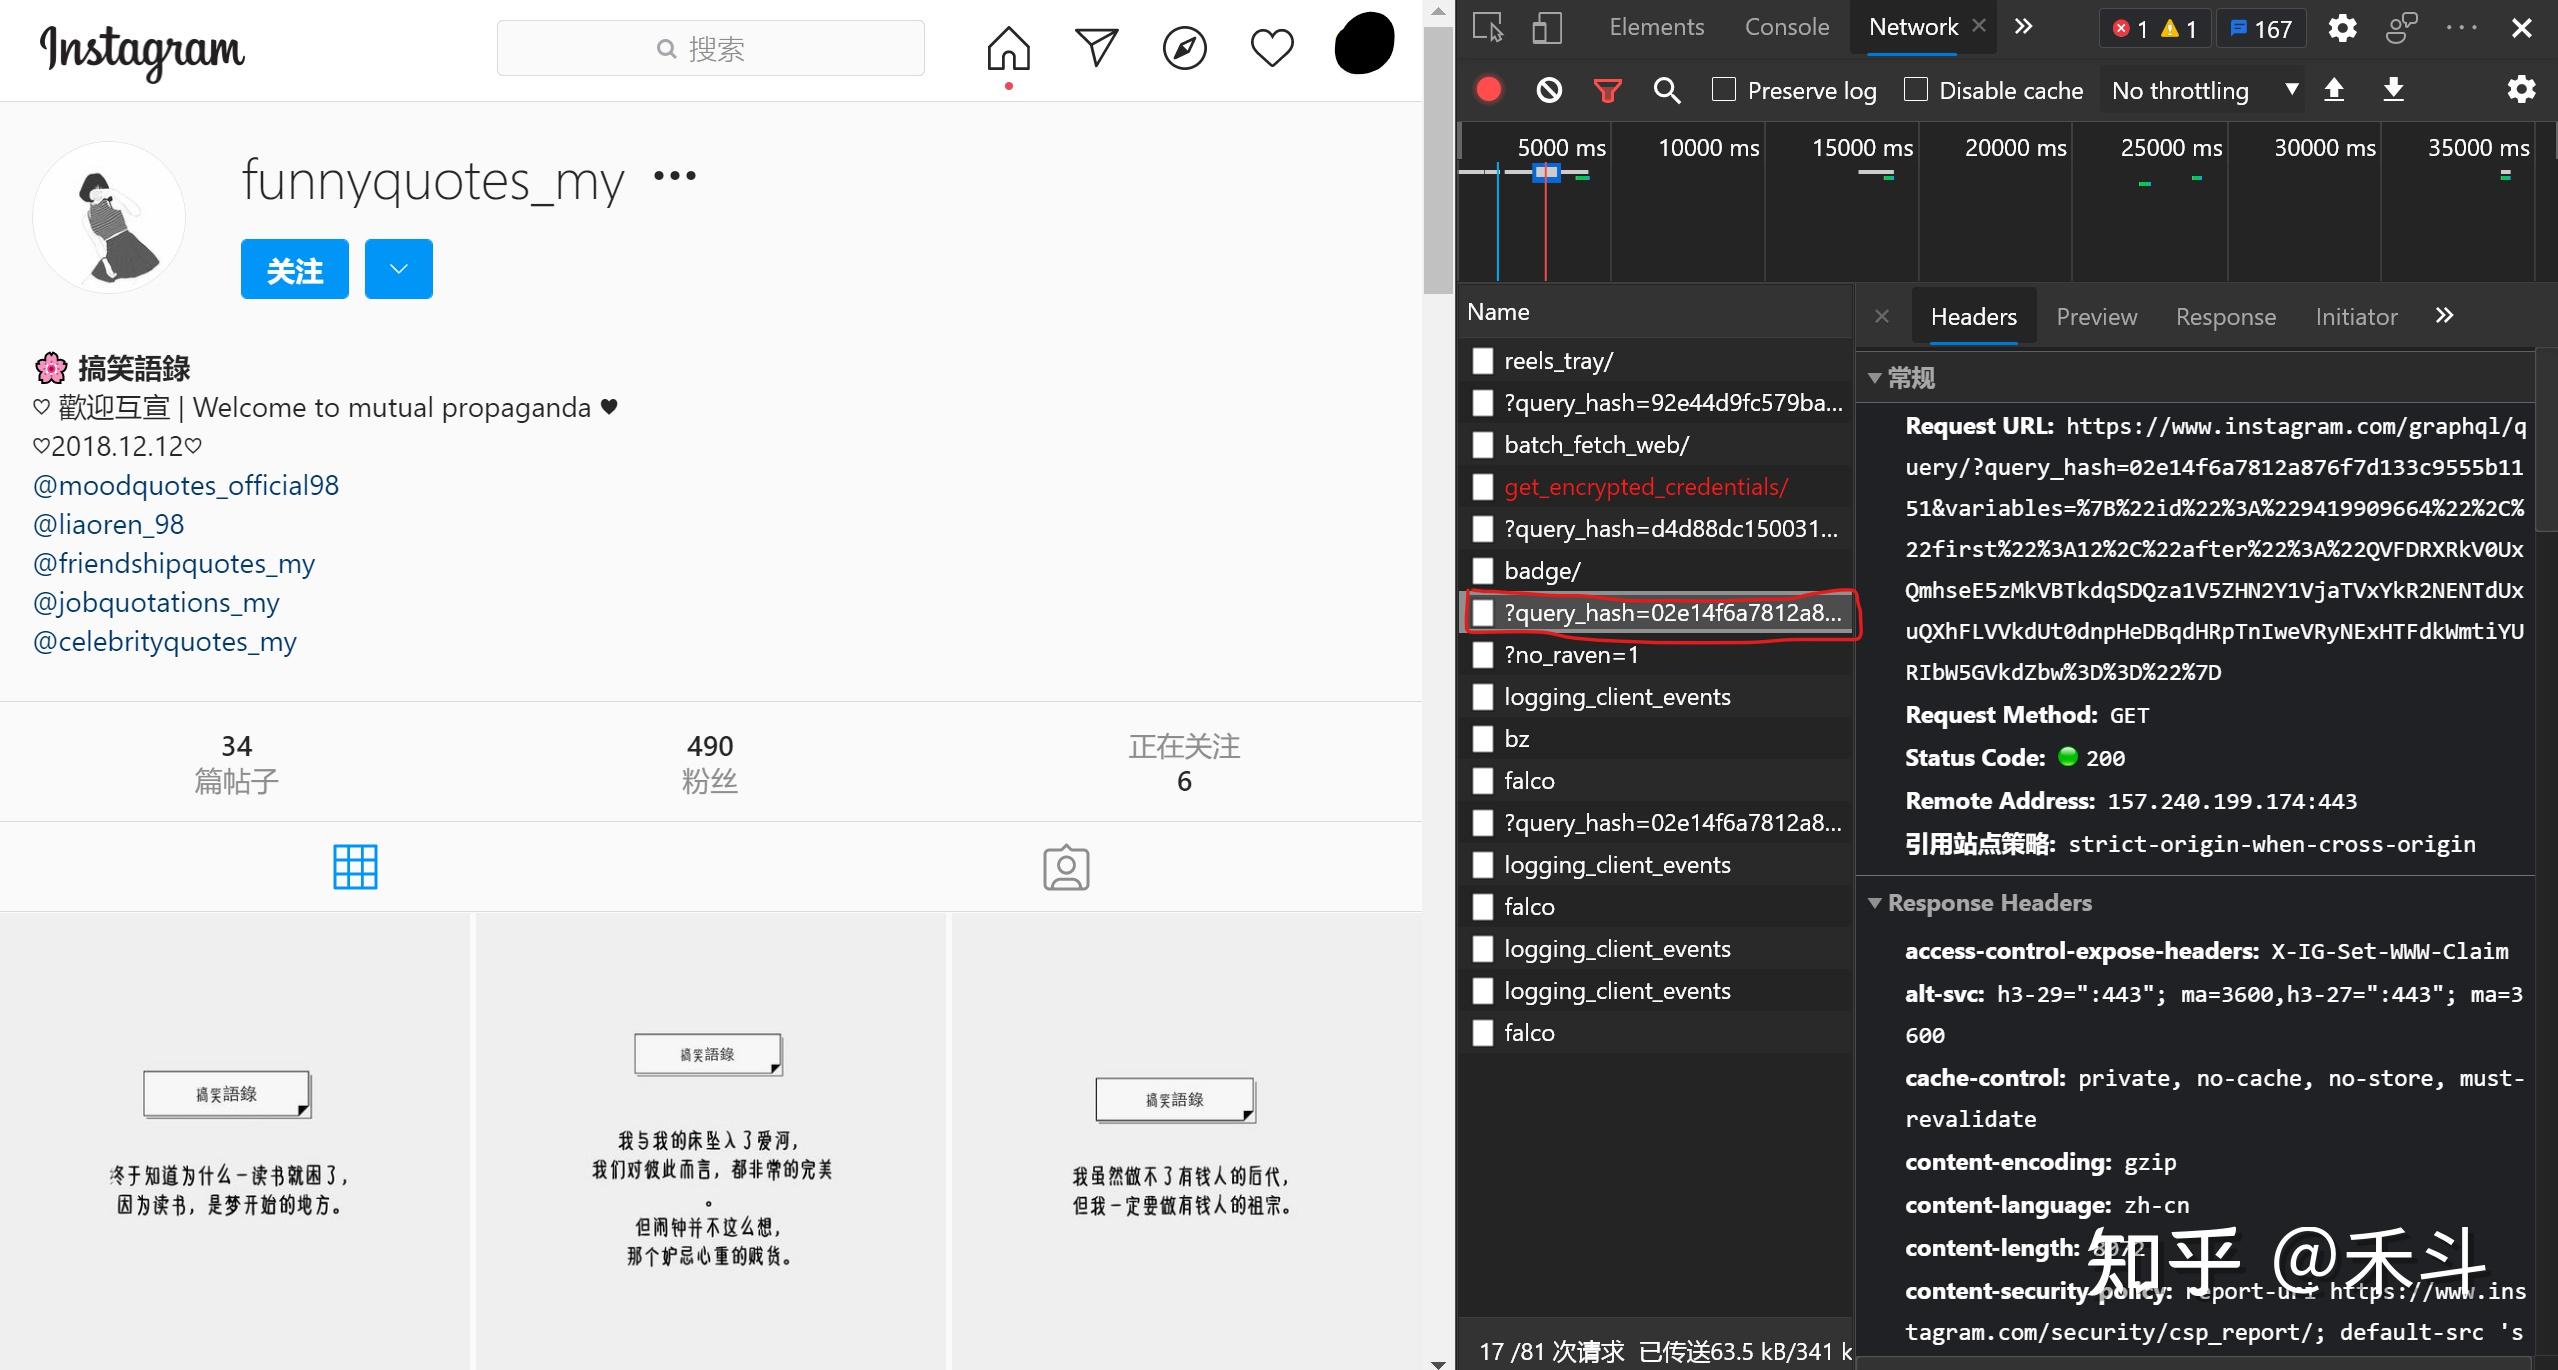Collapse the 常规 general section
The image size is (2558, 1370).
click(1874, 378)
